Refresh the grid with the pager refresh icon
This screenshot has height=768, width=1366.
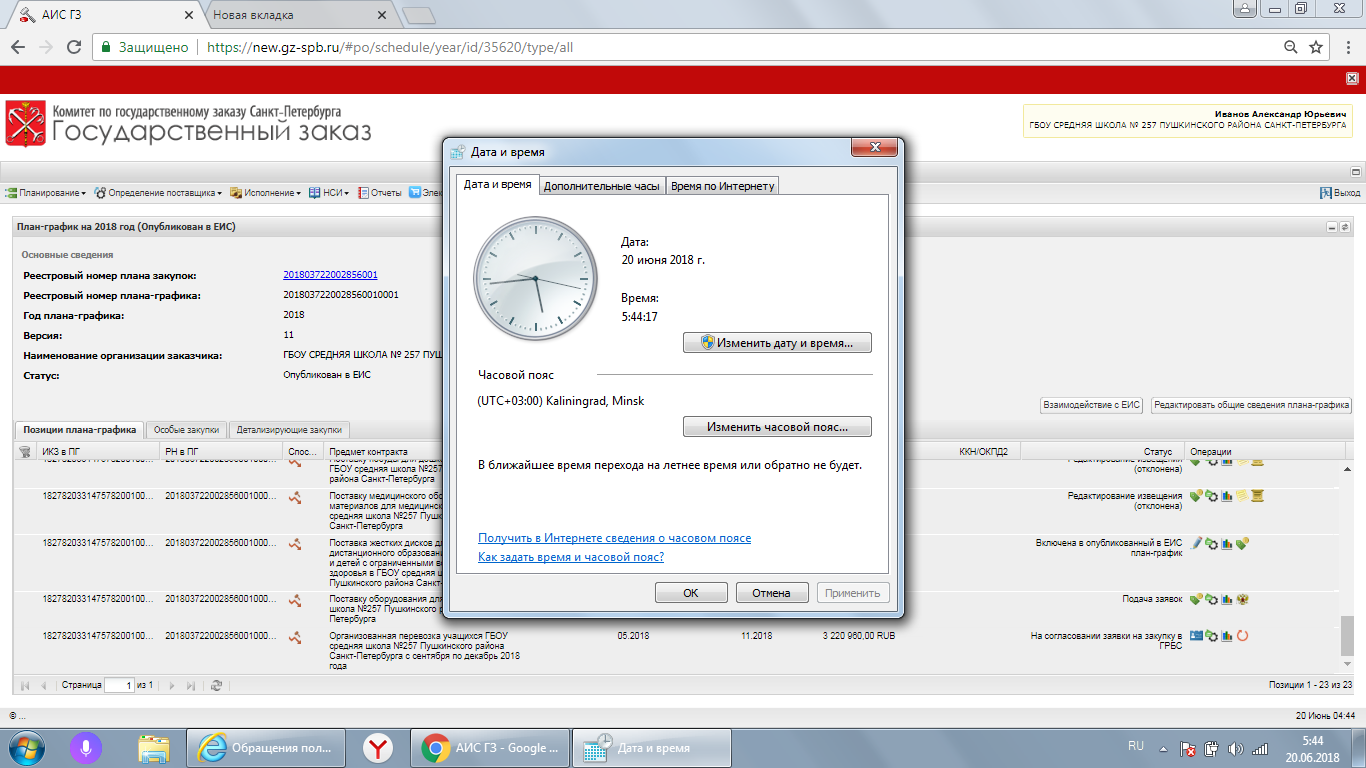click(x=216, y=685)
